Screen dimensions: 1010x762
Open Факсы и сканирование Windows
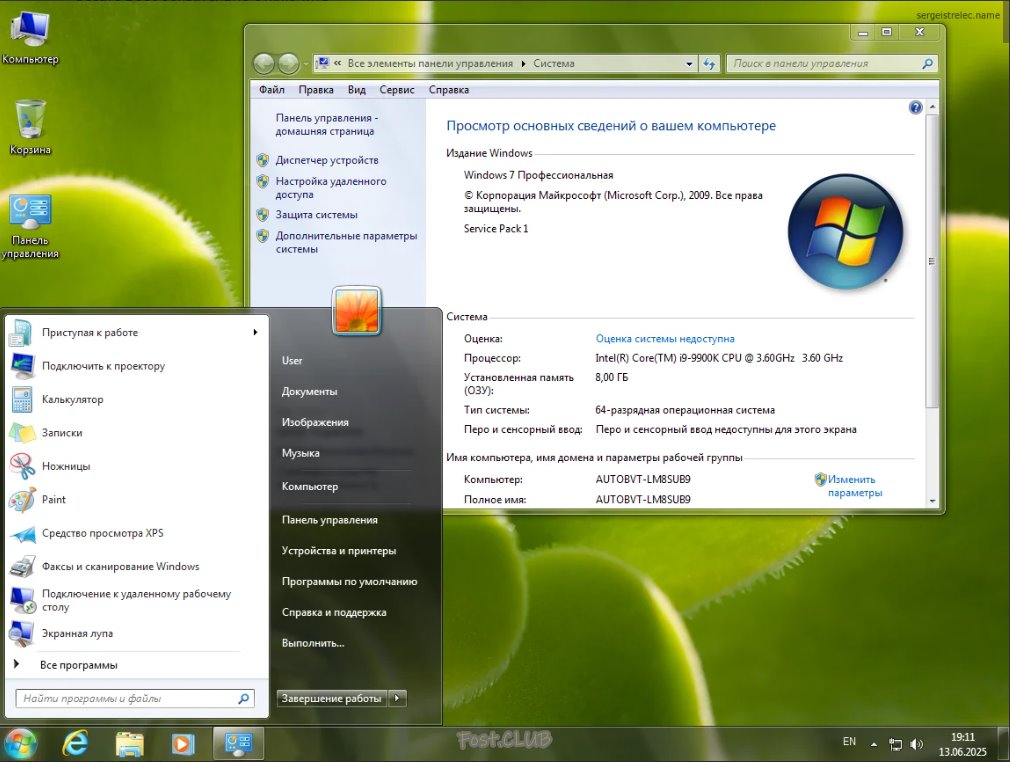135,567
